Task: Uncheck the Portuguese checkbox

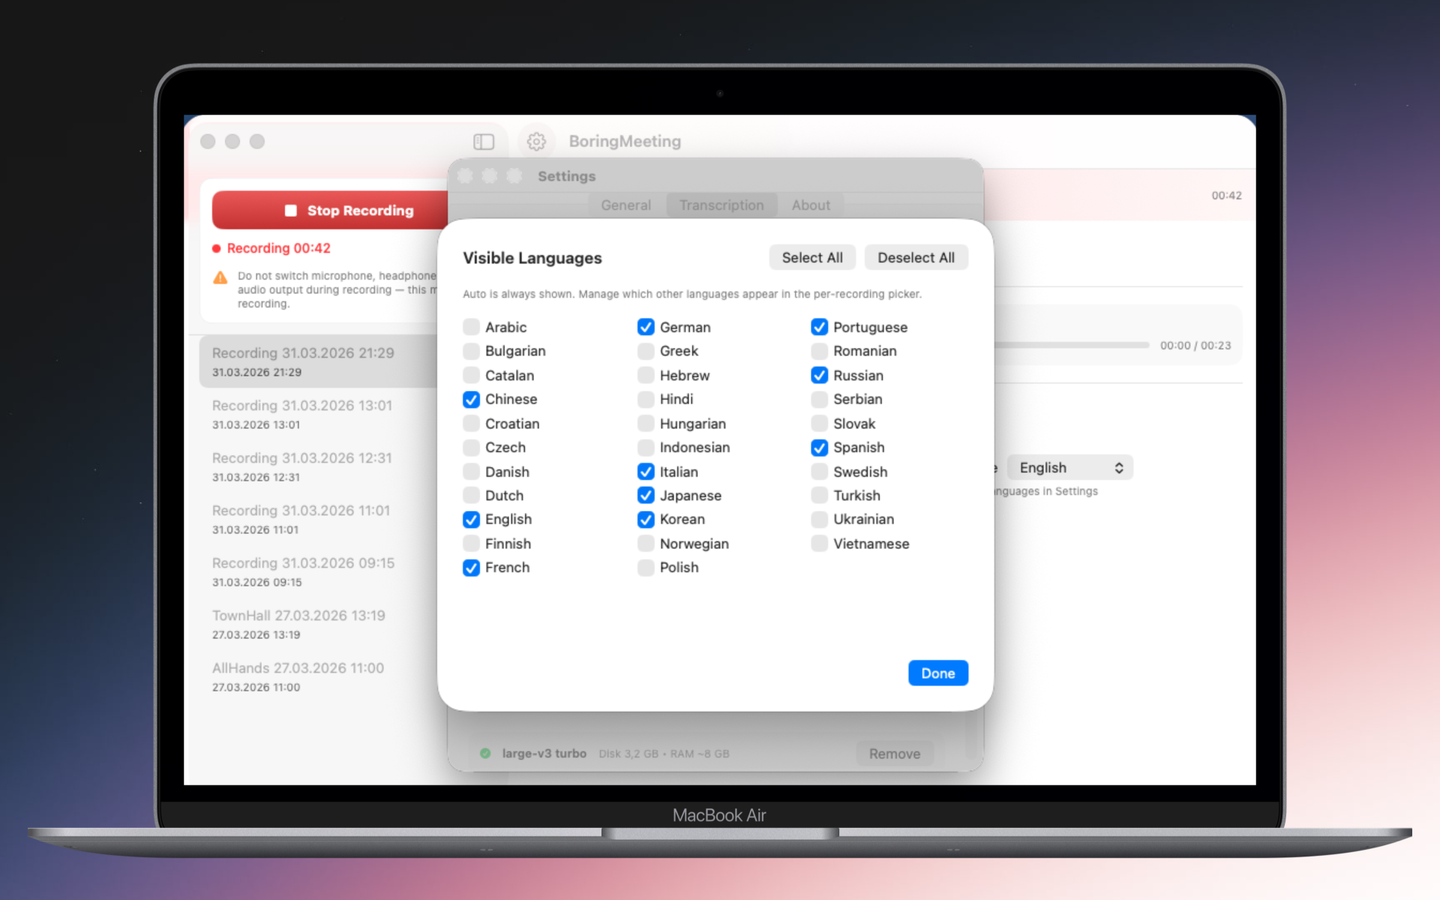Action: [819, 327]
